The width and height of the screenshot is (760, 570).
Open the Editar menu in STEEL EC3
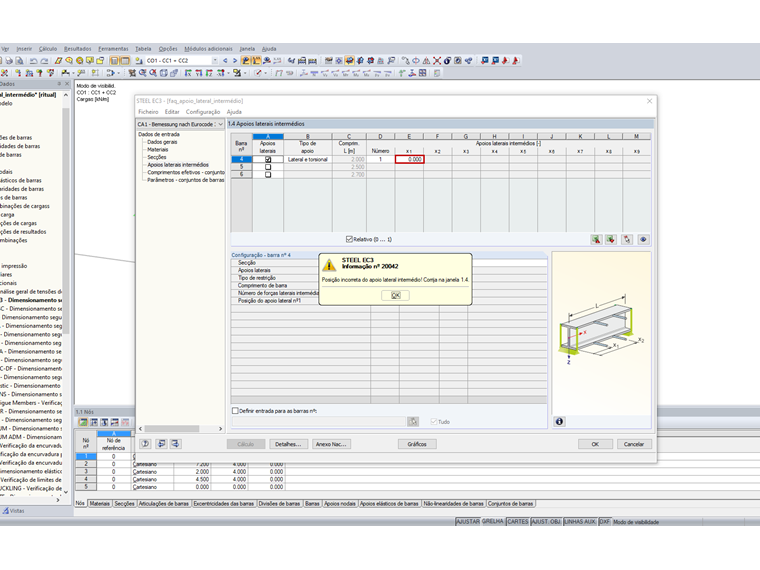pos(172,112)
